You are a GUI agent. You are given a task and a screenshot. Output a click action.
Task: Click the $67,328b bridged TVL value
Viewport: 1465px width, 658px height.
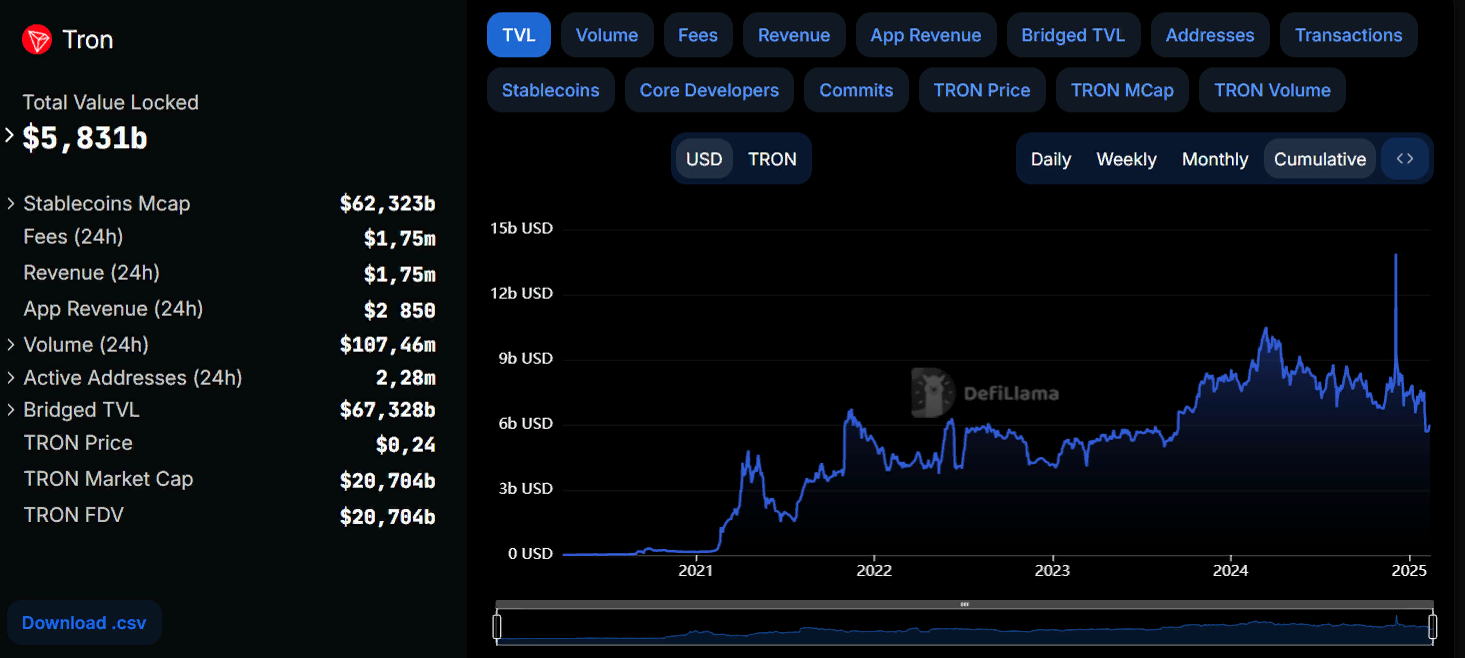(387, 410)
